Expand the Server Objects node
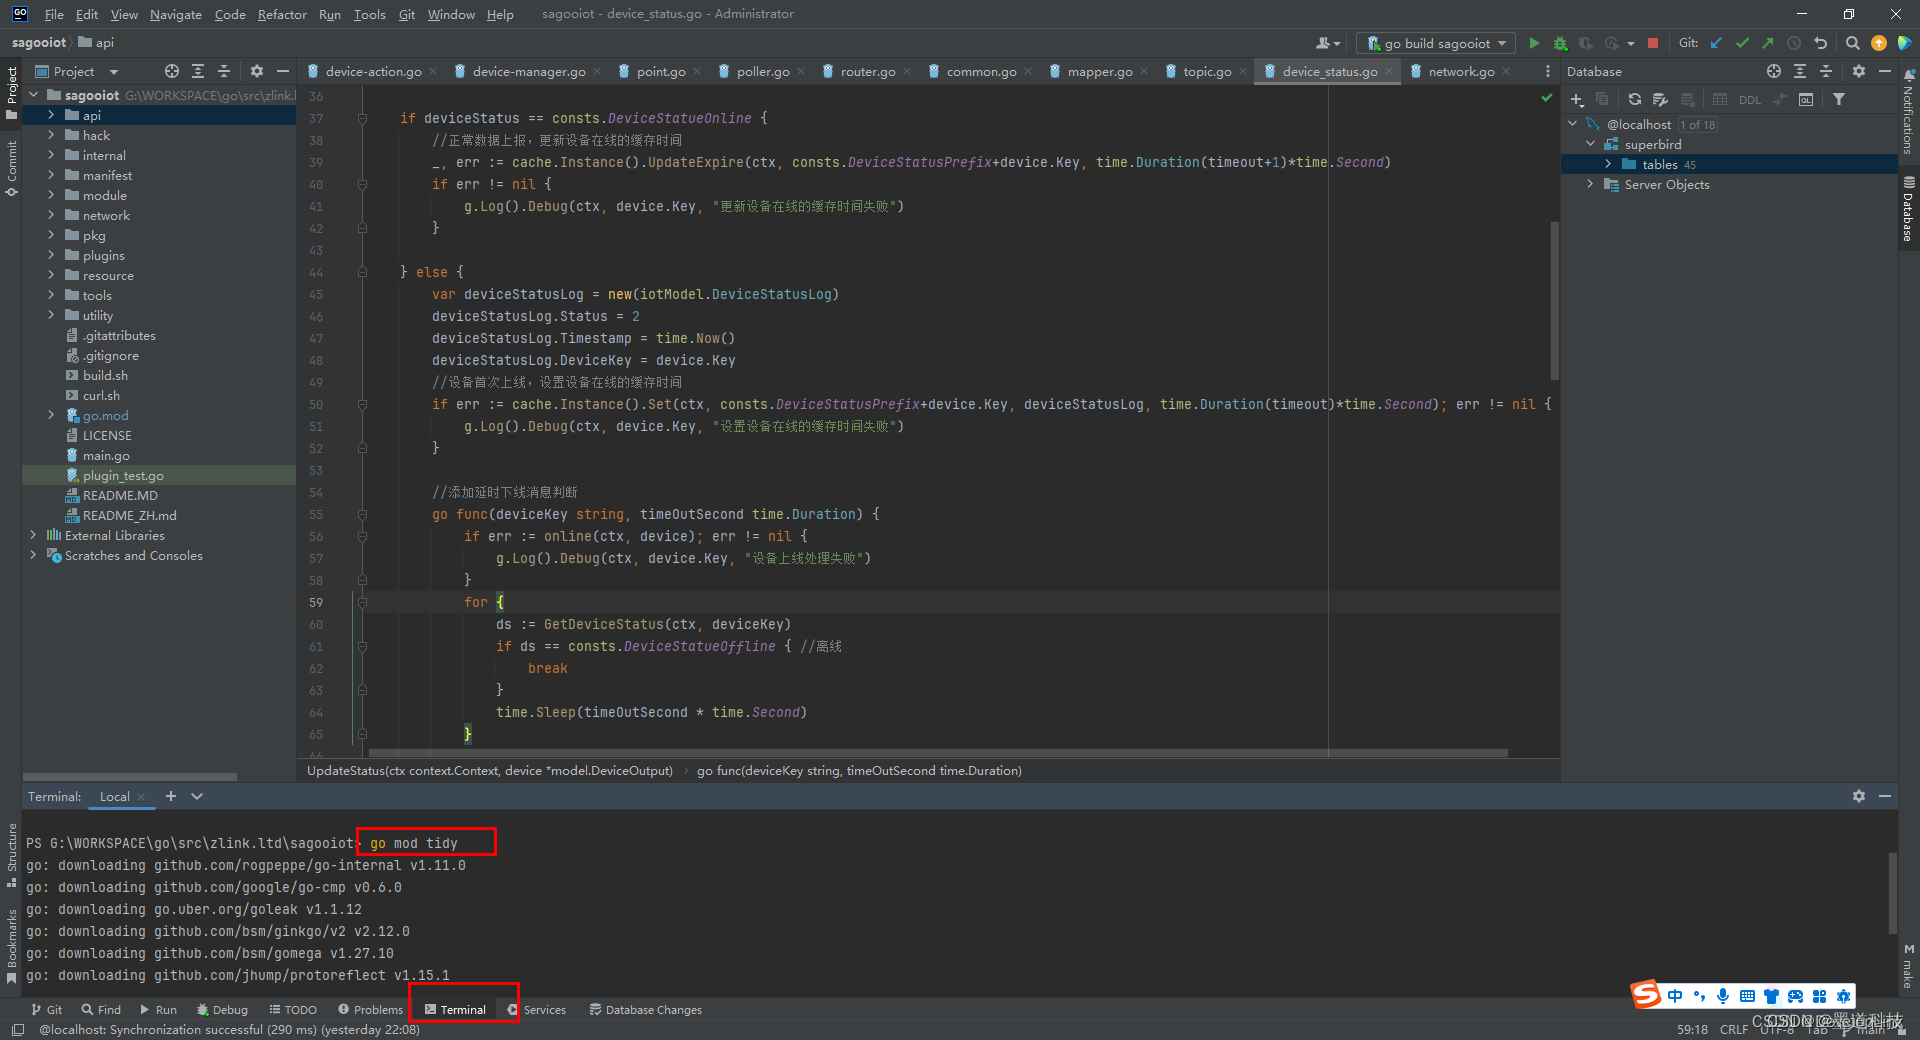Screen dimensions: 1920x1040 [x=1590, y=184]
